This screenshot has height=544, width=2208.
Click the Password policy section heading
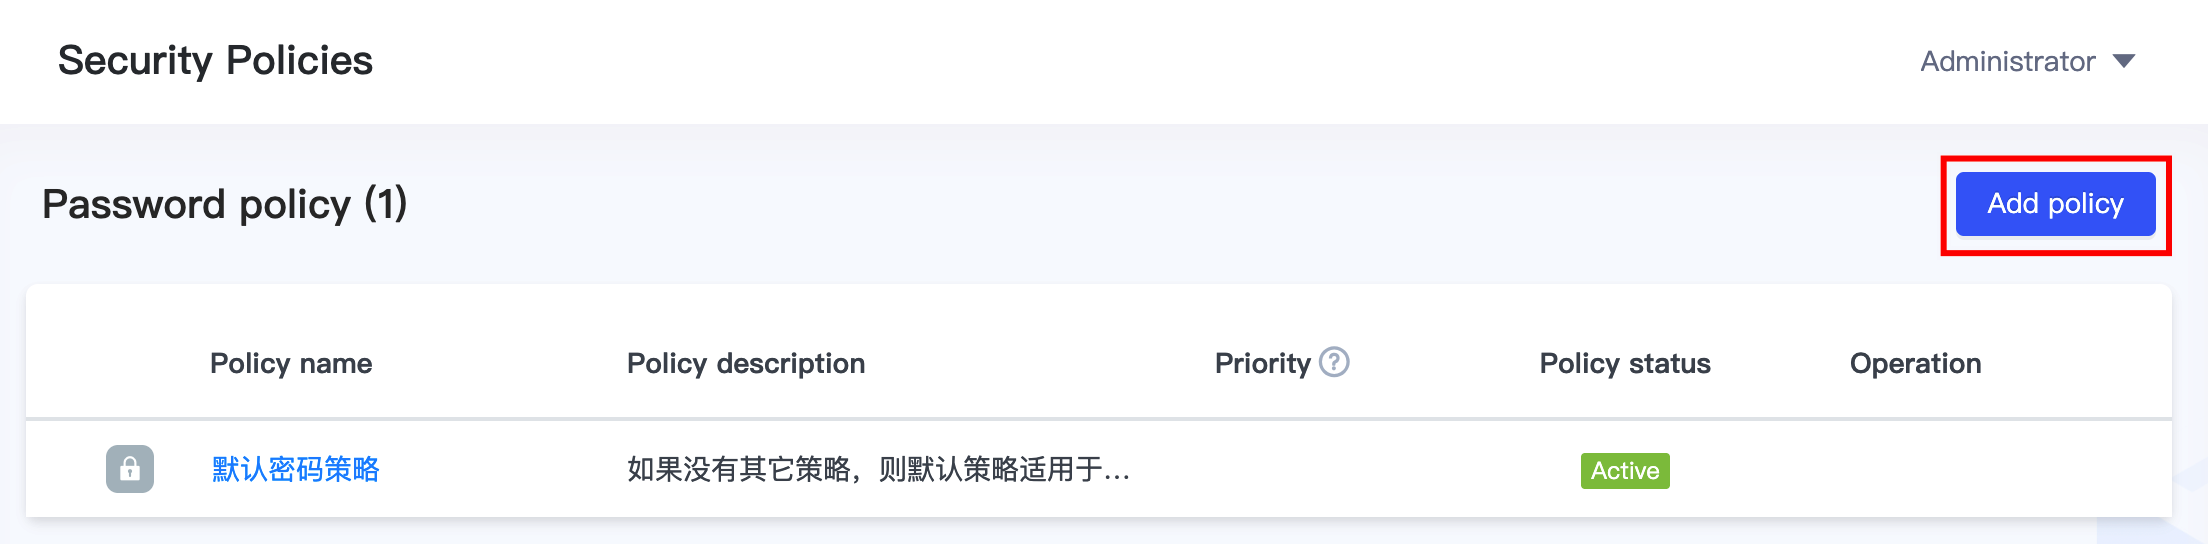tap(197, 205)
